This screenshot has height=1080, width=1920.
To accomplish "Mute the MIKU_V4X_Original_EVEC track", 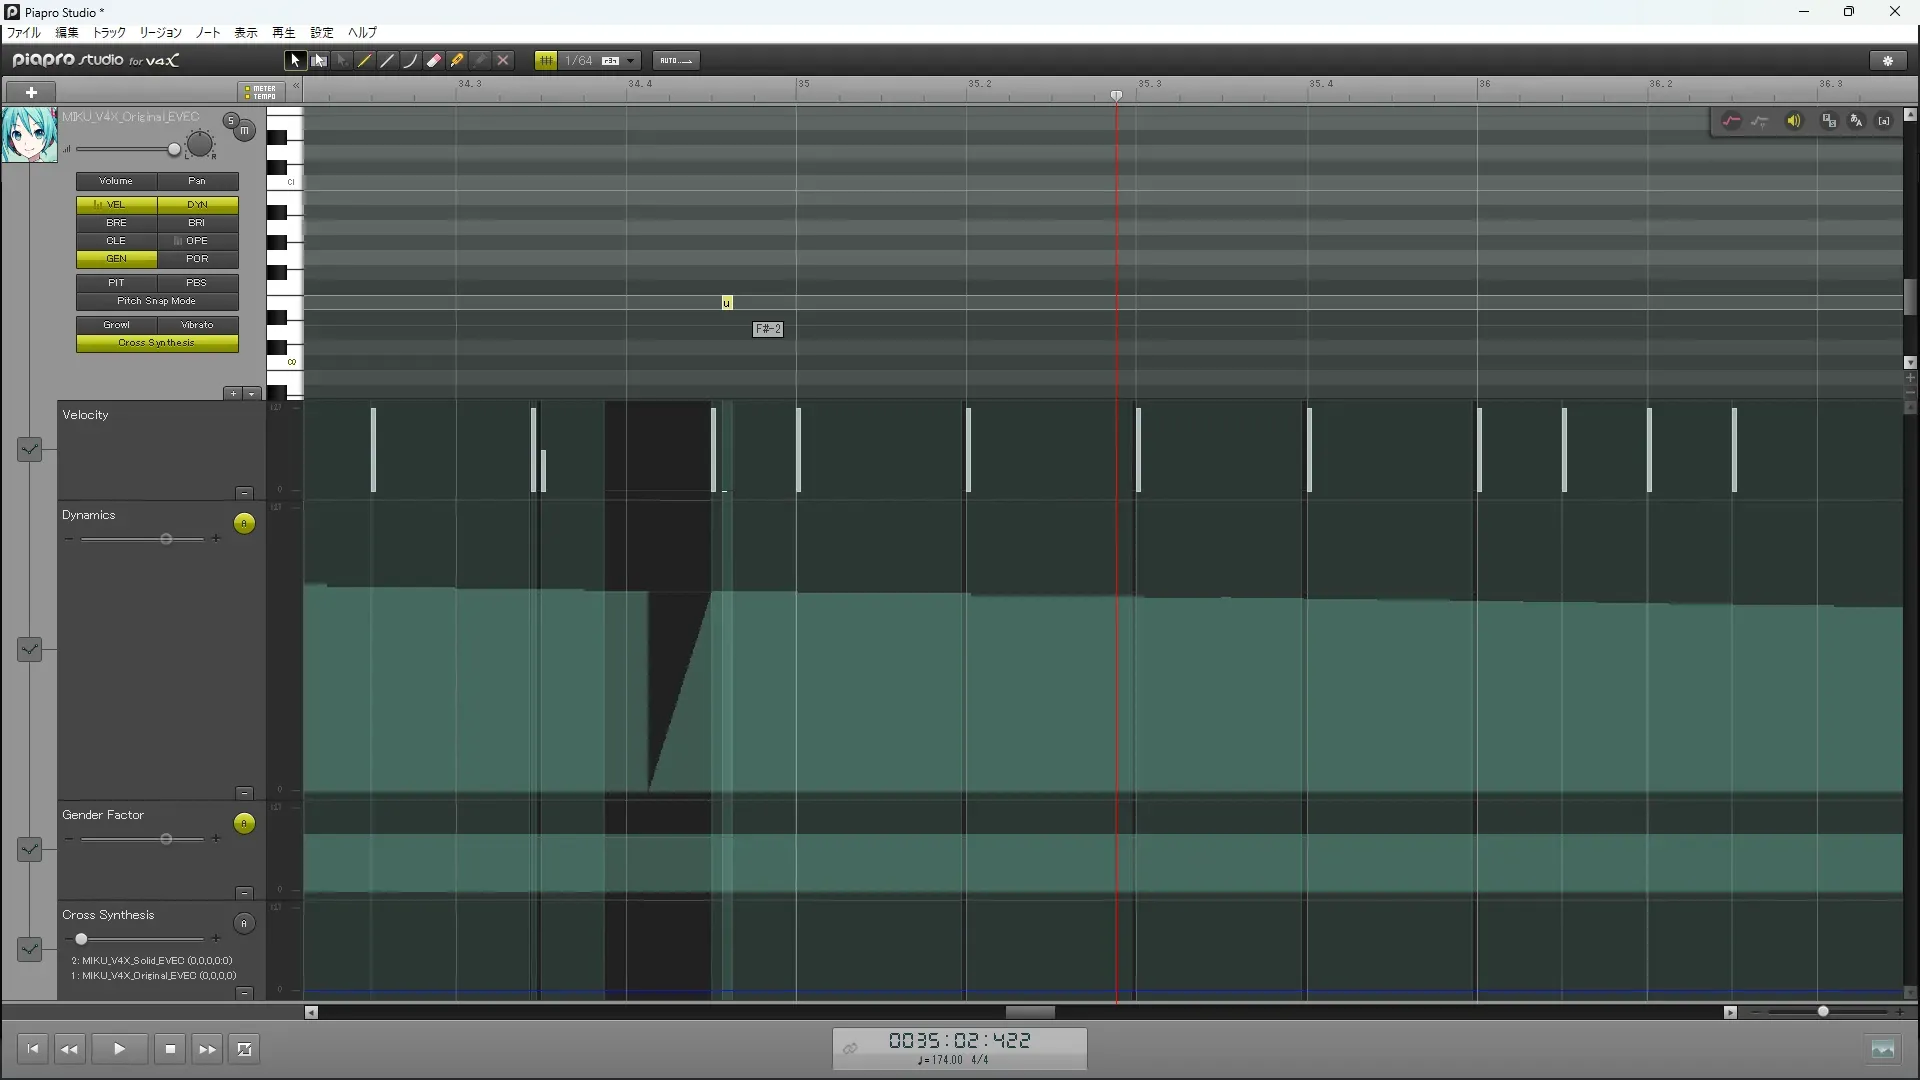I will (245, 131).
